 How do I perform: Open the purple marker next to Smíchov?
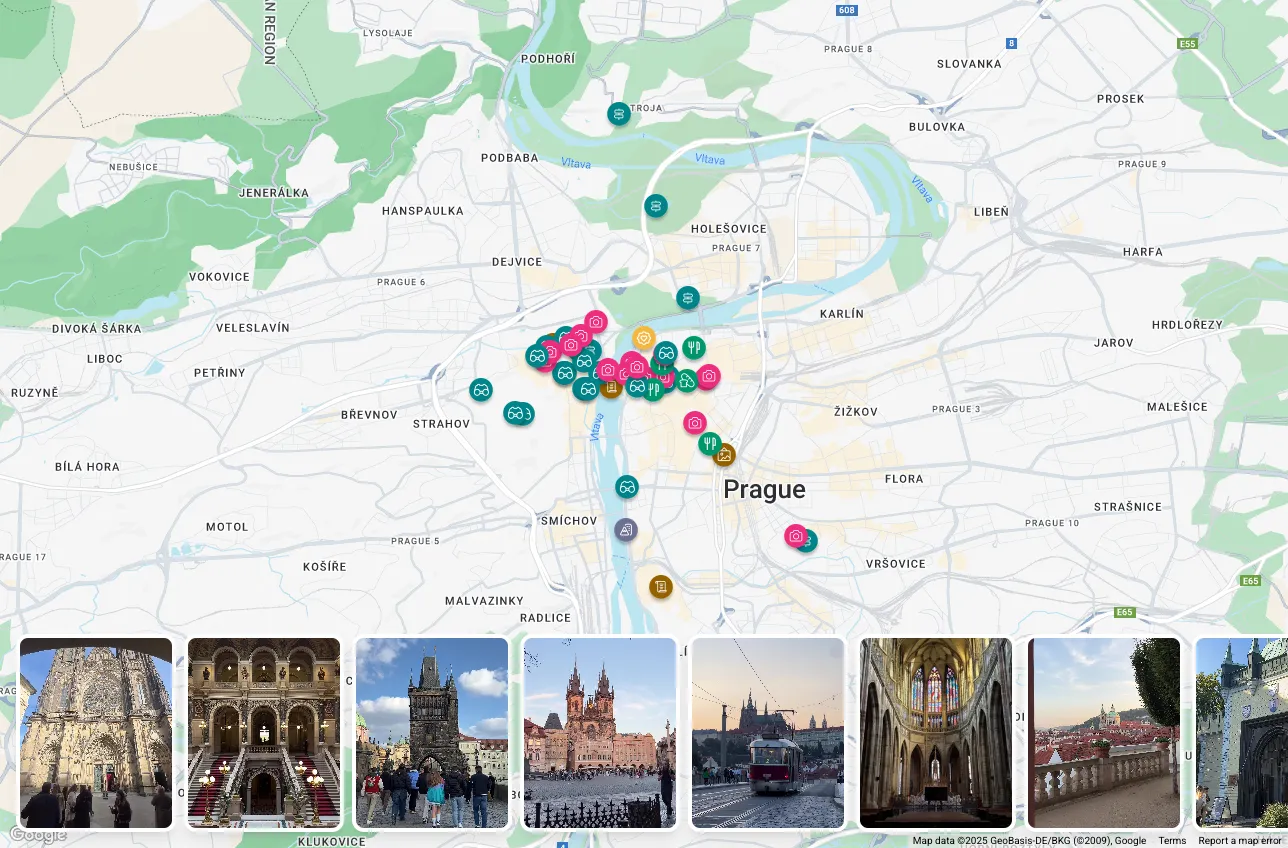(626, 530)
